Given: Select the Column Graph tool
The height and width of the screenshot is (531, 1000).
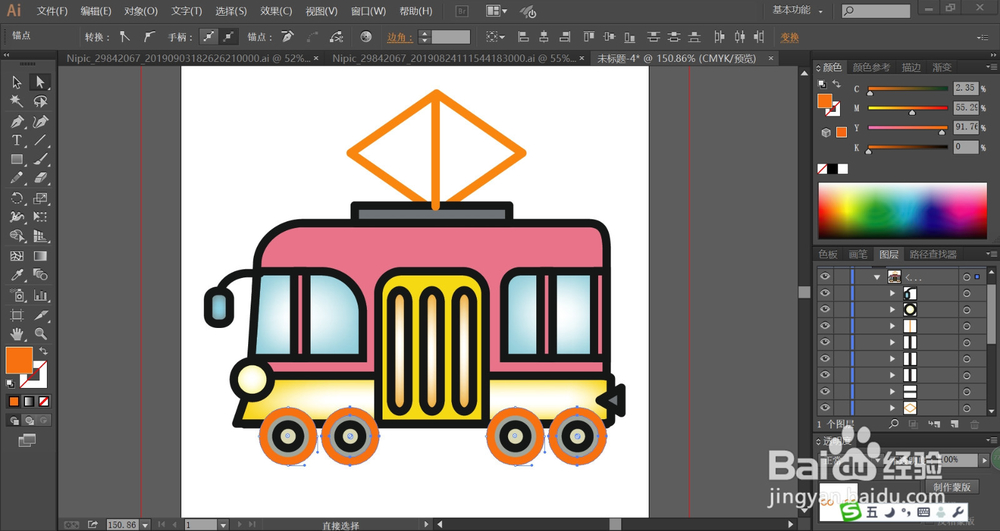Looking at the screenshot, I should click(40, 295).
